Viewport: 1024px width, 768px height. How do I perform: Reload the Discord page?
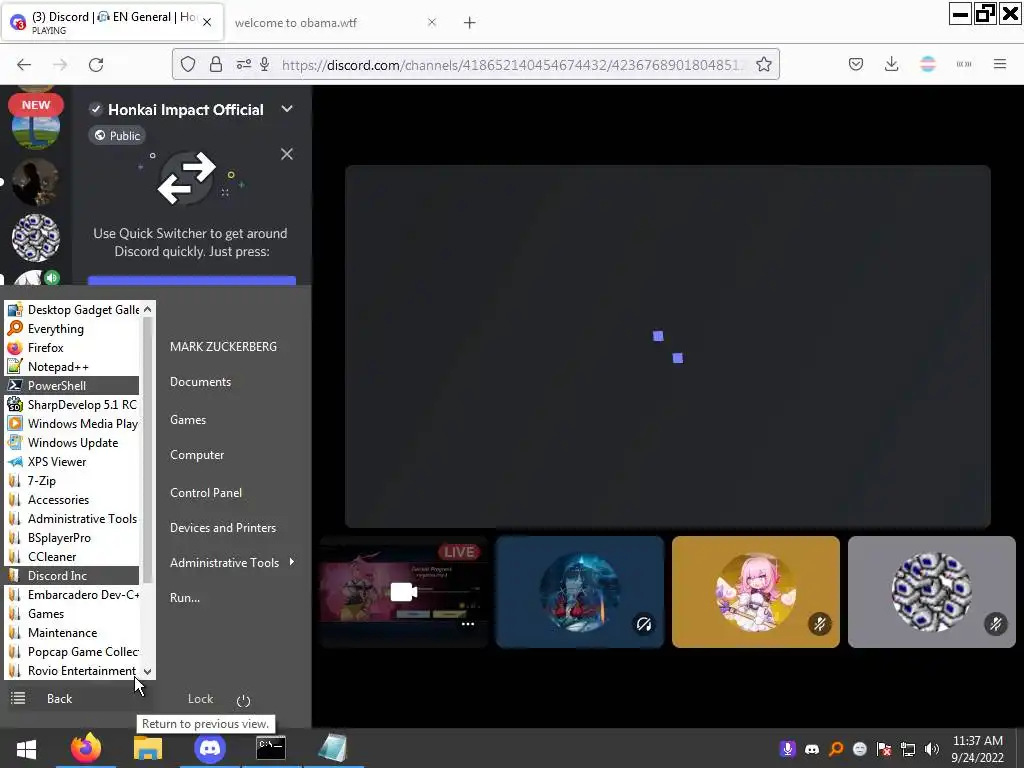click(96, 65)
